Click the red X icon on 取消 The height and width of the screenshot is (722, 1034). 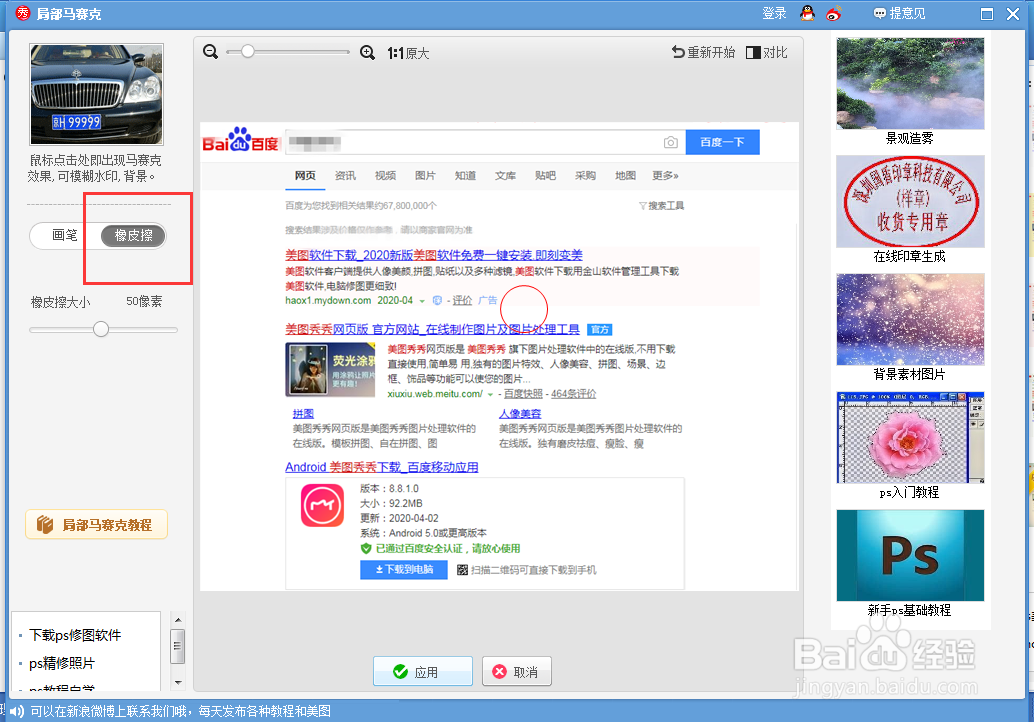500,671
